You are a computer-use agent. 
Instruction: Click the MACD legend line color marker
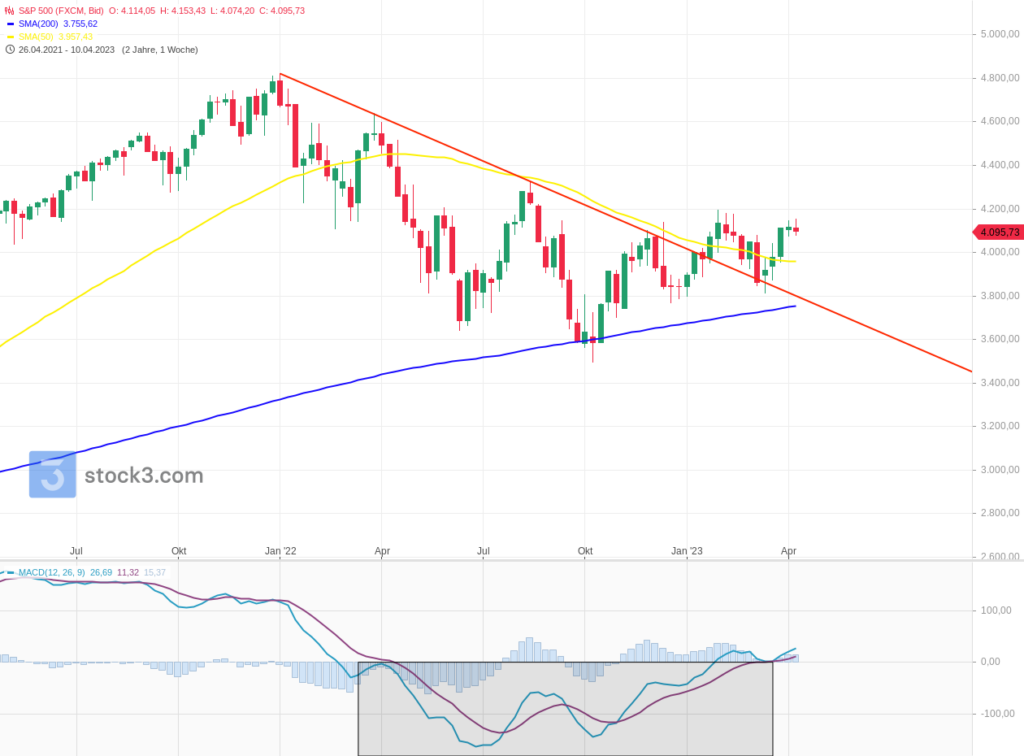[x=9, y=573]
